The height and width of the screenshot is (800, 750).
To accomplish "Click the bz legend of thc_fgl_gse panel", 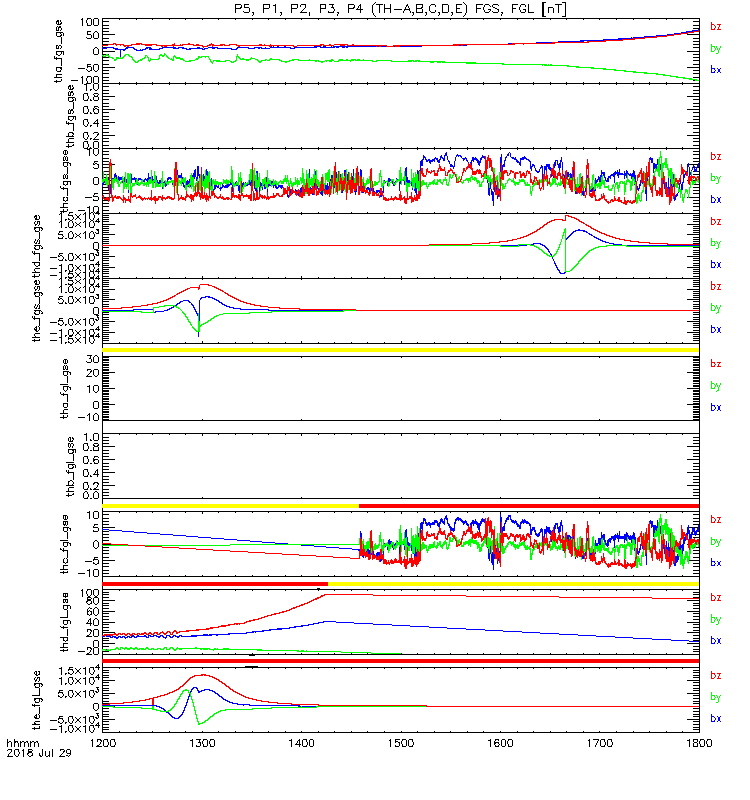I will click(716, 519).
